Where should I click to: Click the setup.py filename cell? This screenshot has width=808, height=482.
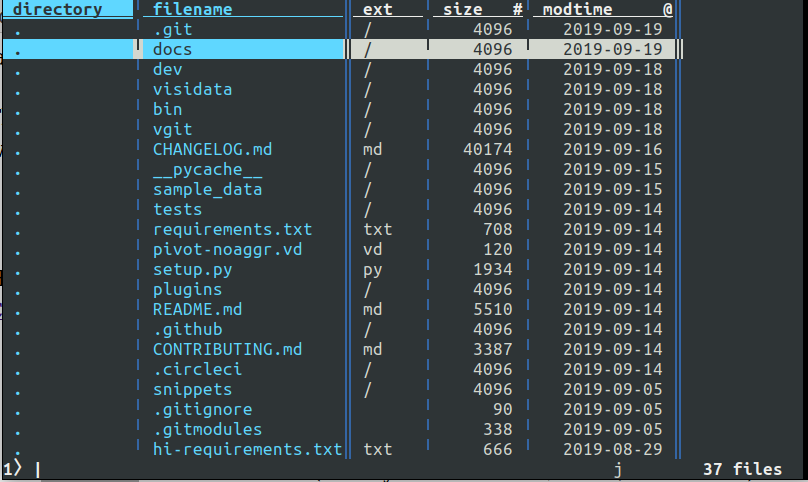point(192,269)
